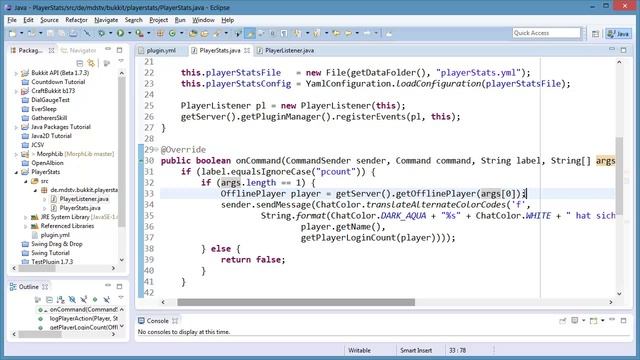Click the Open Type toolbar icon

(x=193, y=33)
